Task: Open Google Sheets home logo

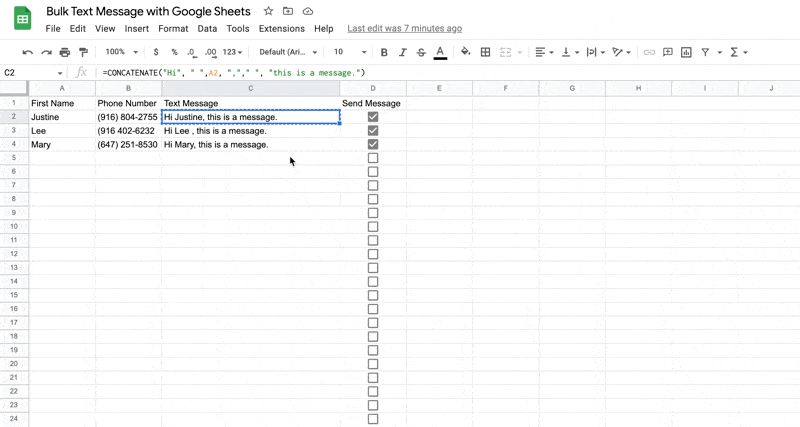Action: pyautogui.click(x=22, y=18)
